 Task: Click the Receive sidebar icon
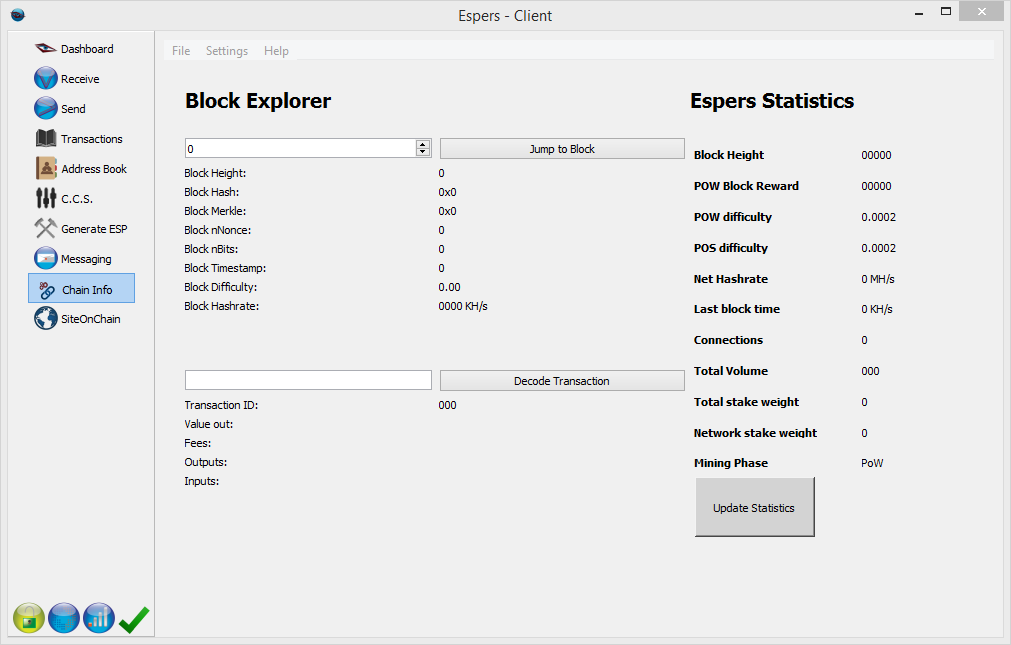pyautogui.click(x=46, y=79)
